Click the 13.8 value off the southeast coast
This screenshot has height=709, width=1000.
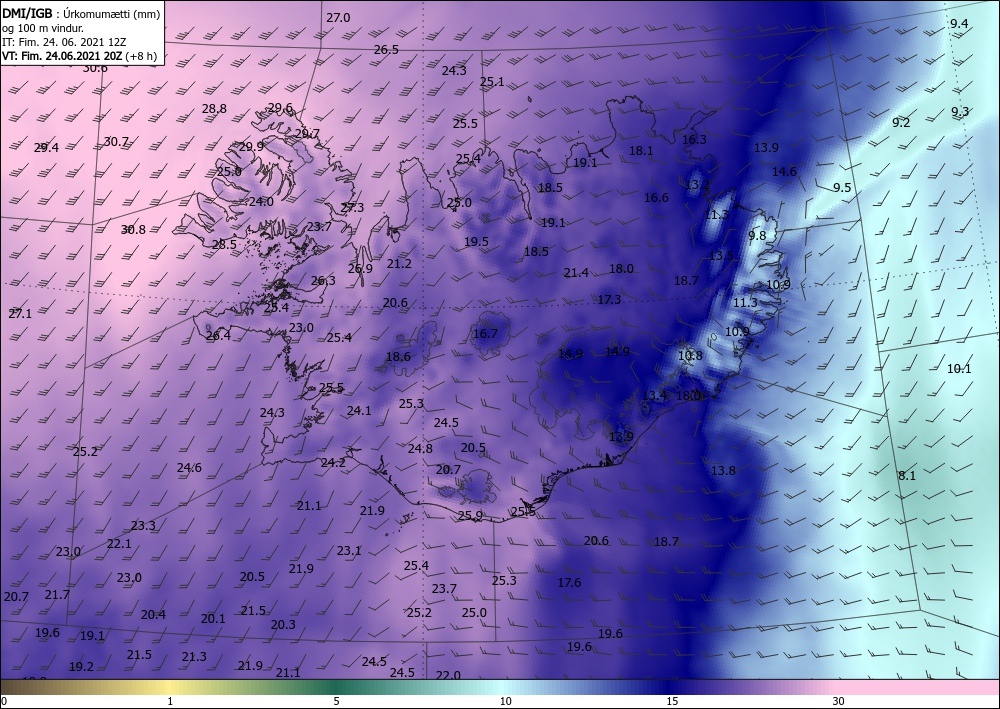tap(723, 471)
